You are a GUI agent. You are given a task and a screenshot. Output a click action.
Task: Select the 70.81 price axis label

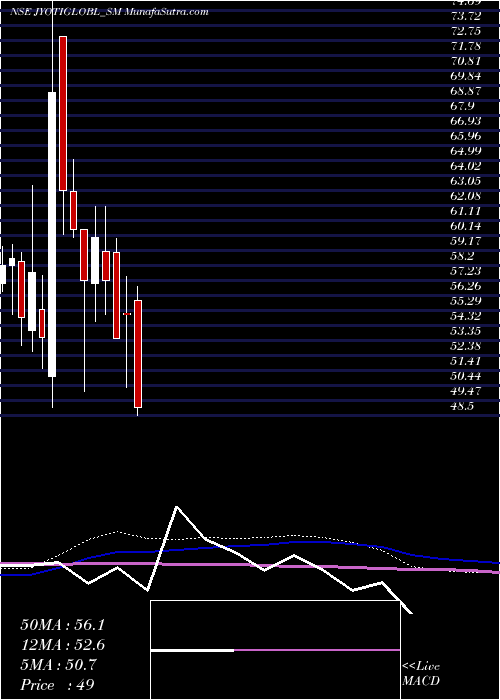(x=466, y=61)
